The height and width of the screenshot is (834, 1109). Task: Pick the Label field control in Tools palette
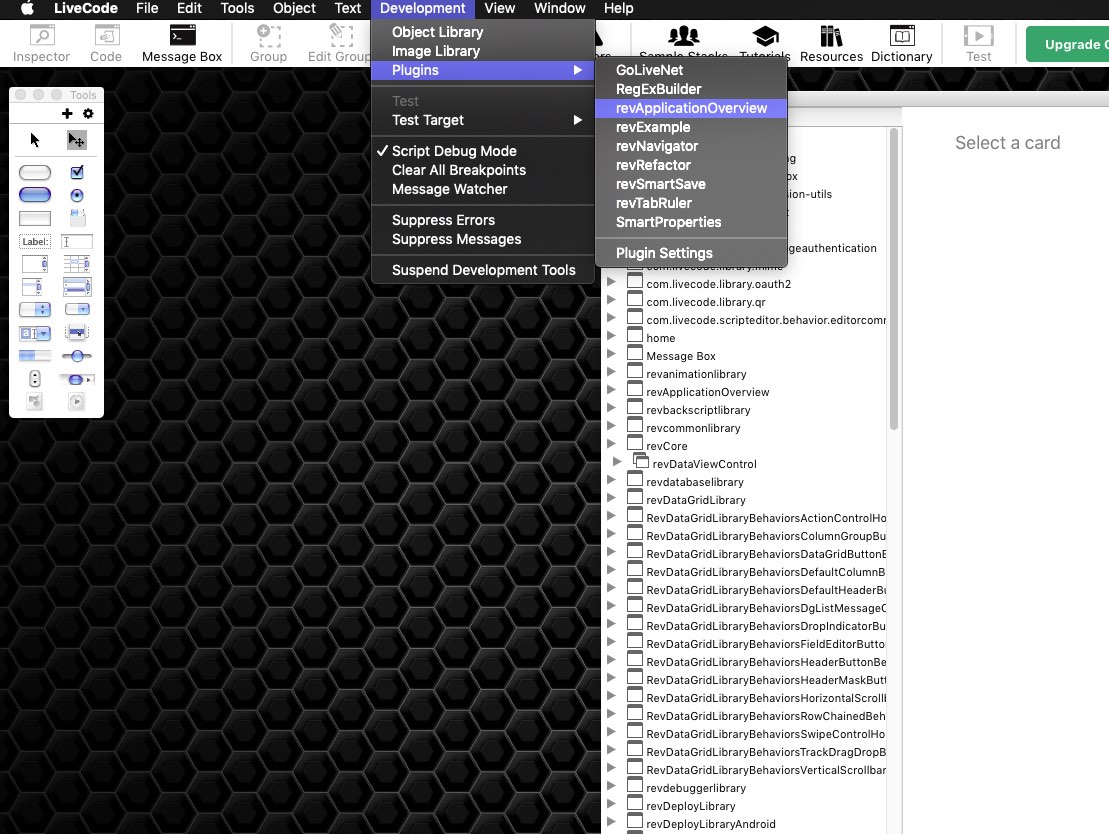[34, 242]
